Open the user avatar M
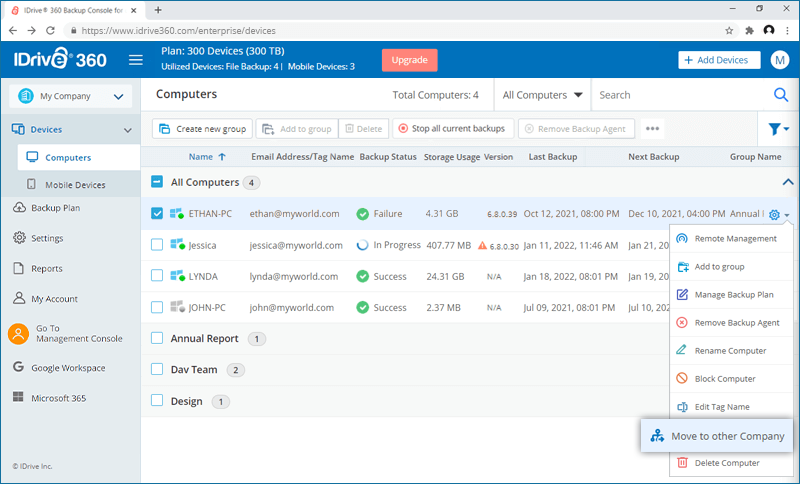The image size is (800, 484). click(780, 60)
